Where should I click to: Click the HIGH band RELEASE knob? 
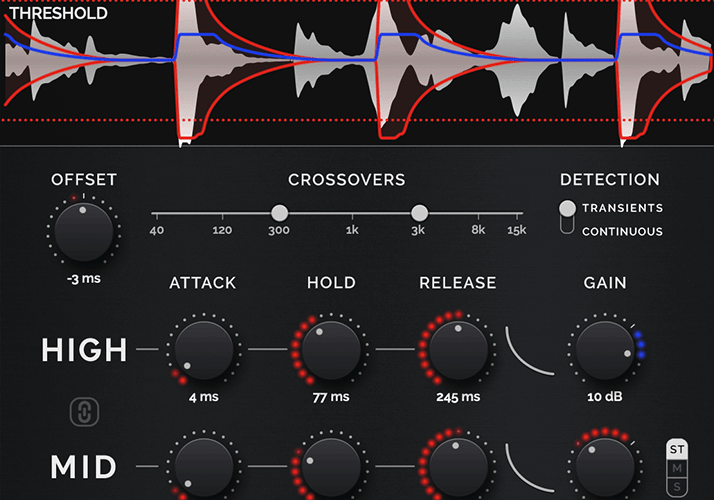[x=458, y=350]
